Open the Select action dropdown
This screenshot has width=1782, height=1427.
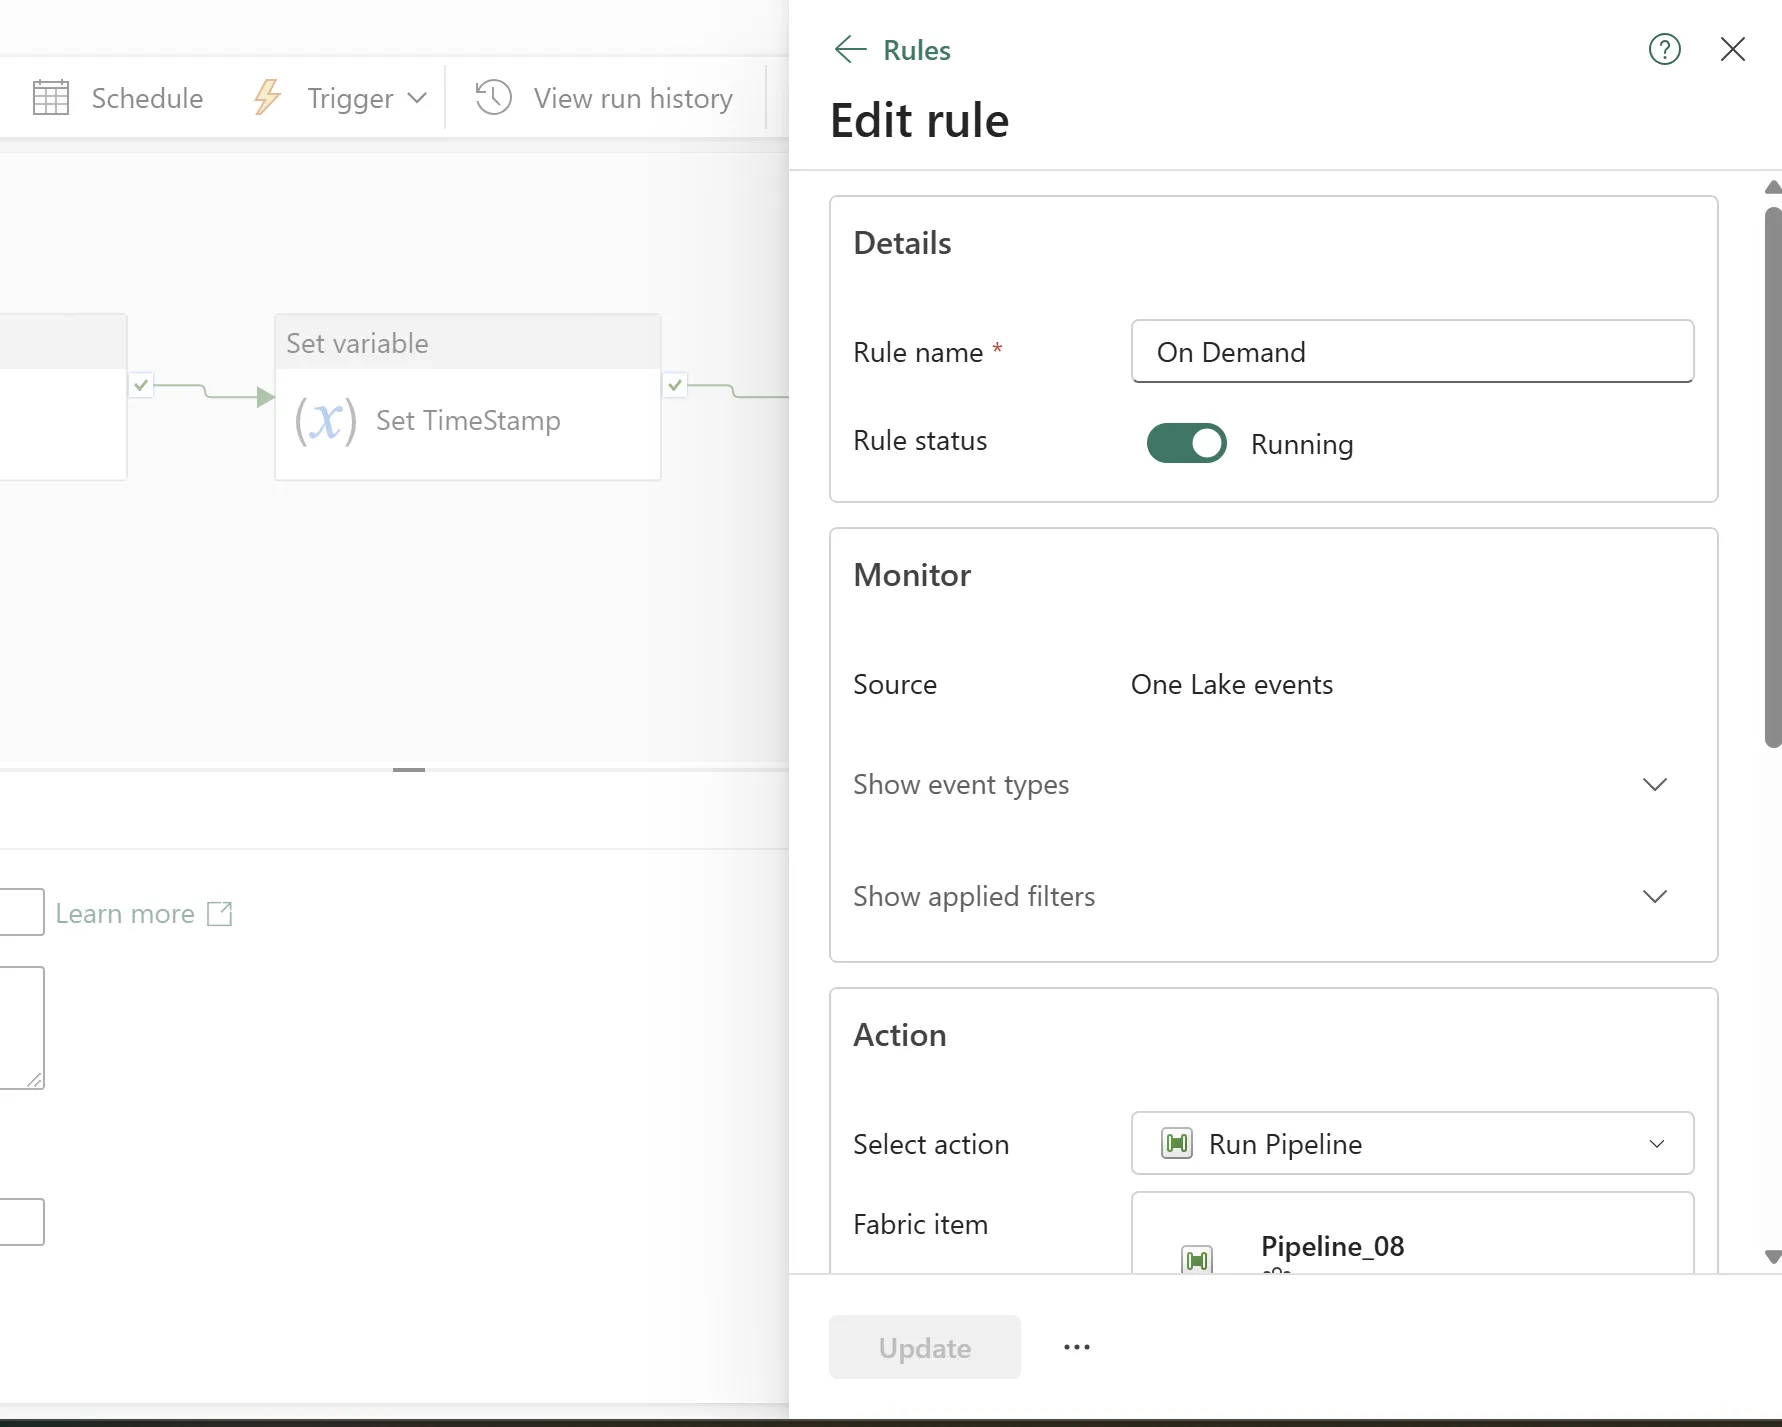tap(1412, 1143)
